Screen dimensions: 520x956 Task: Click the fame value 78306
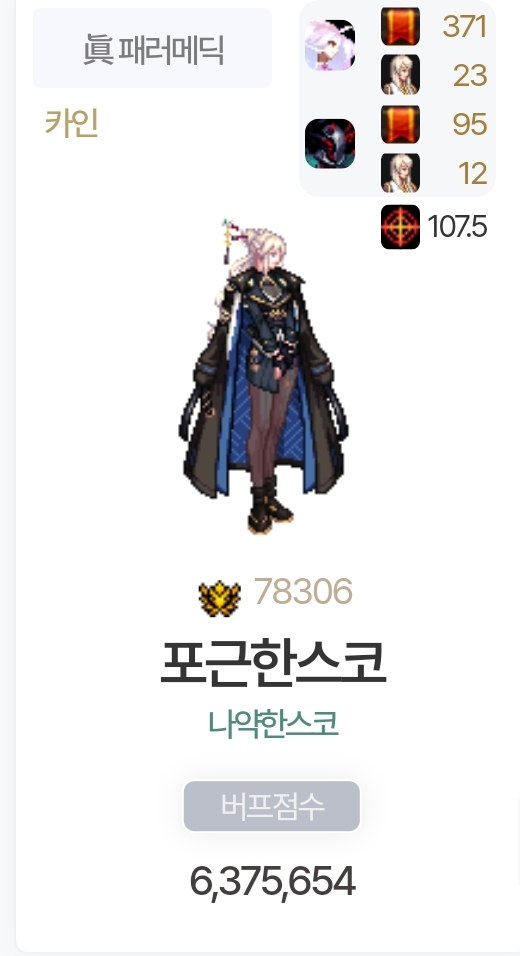303,591
